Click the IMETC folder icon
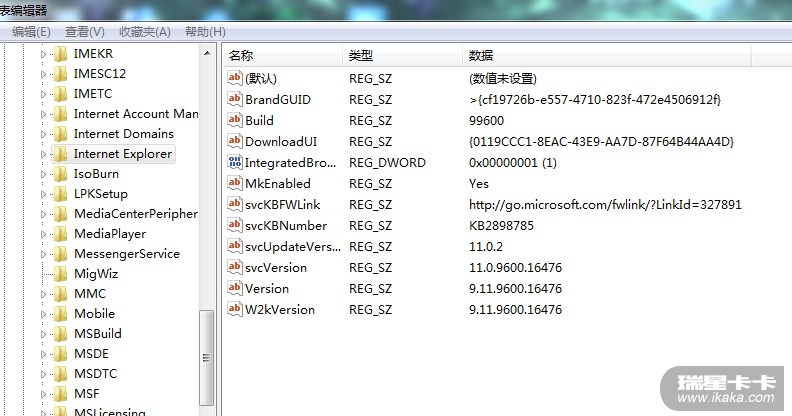Image resolution: width=792 pixels, height=416 pixels. coord(60,94)
